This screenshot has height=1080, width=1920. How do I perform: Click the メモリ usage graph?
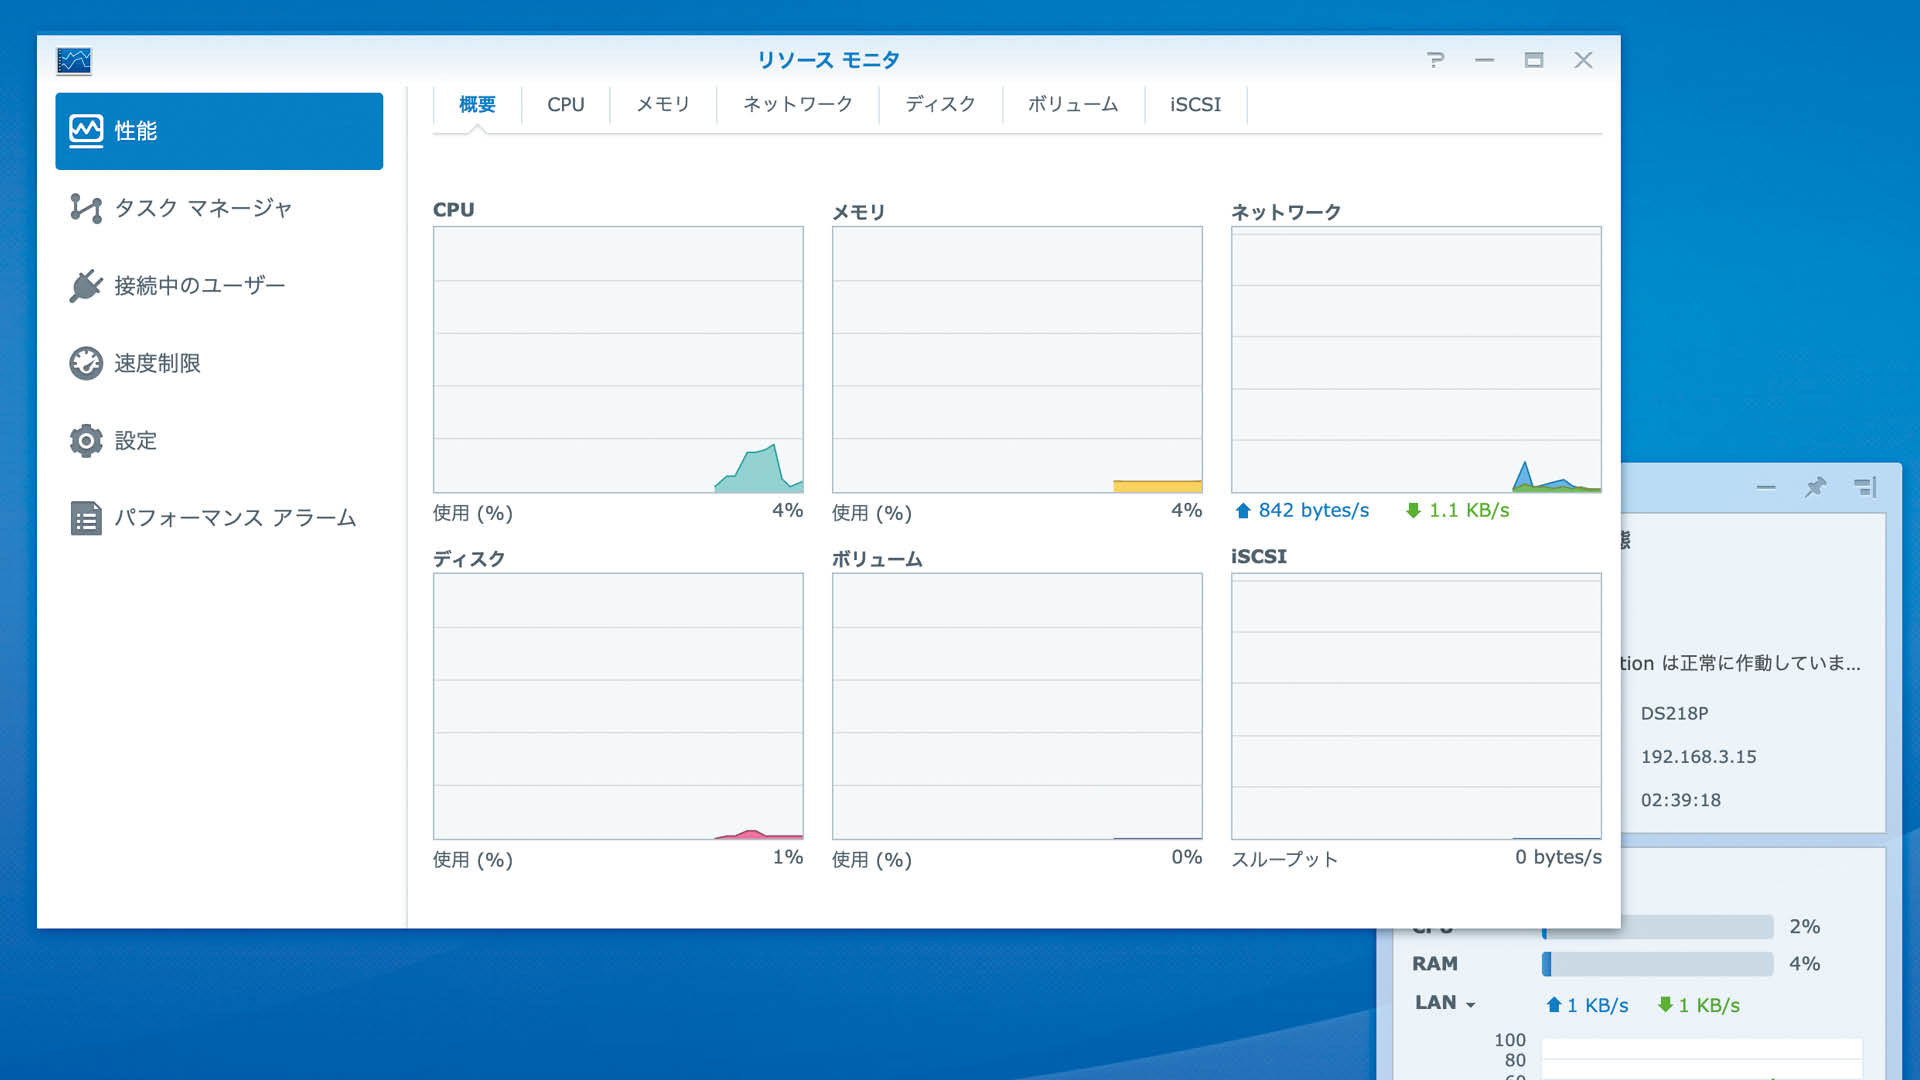point(1017,359)
